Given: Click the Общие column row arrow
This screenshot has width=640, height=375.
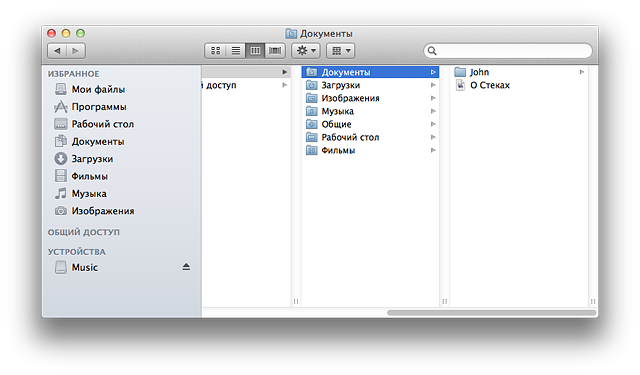Looking at the screenshot, I should (433, 124).
